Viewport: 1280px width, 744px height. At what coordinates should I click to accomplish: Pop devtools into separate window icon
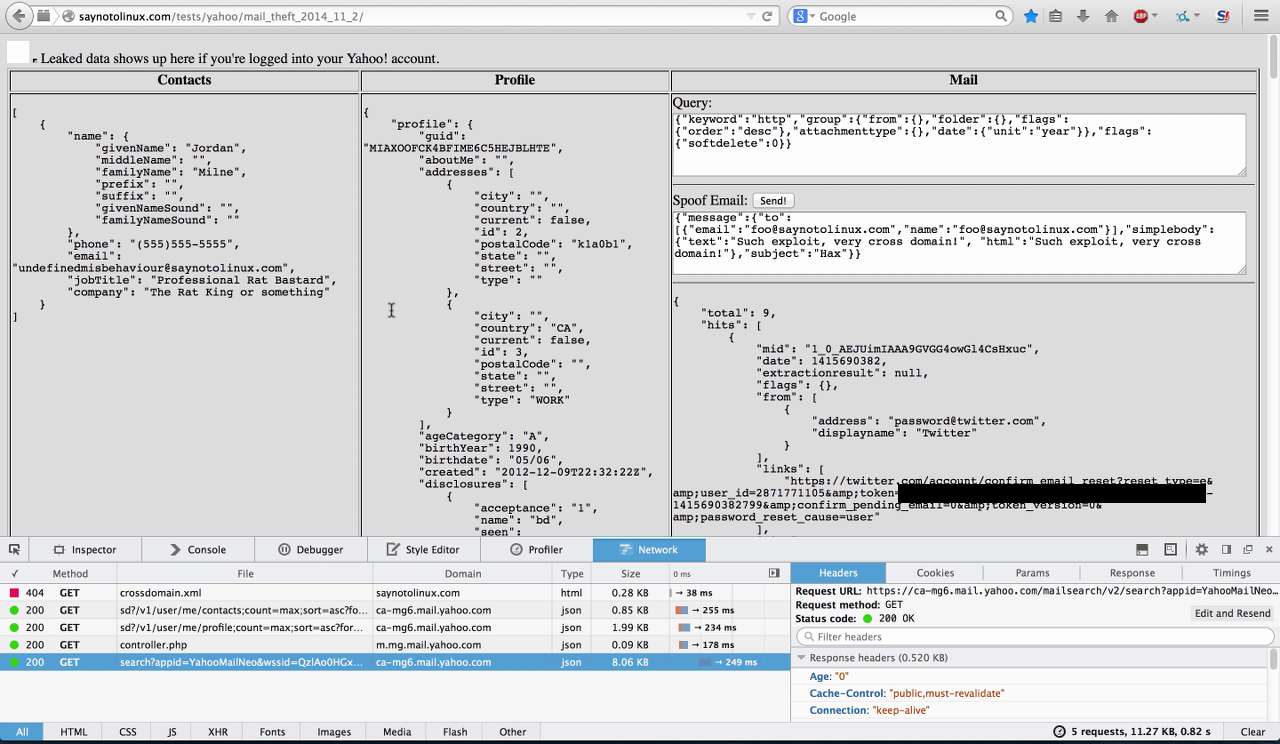[1248, 549]
